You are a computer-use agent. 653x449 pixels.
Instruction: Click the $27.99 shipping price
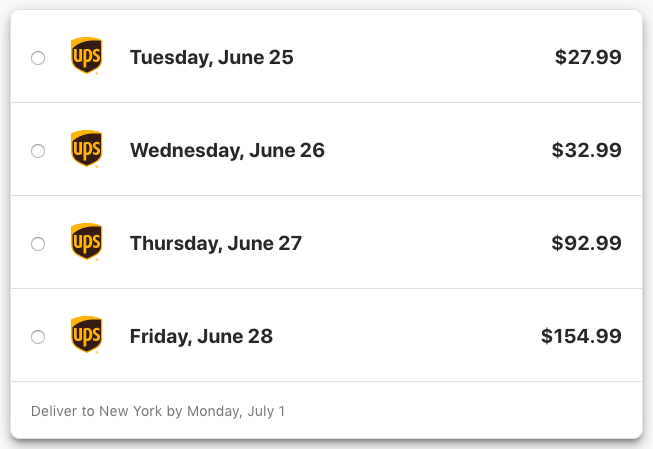click(x=588, y=58)
